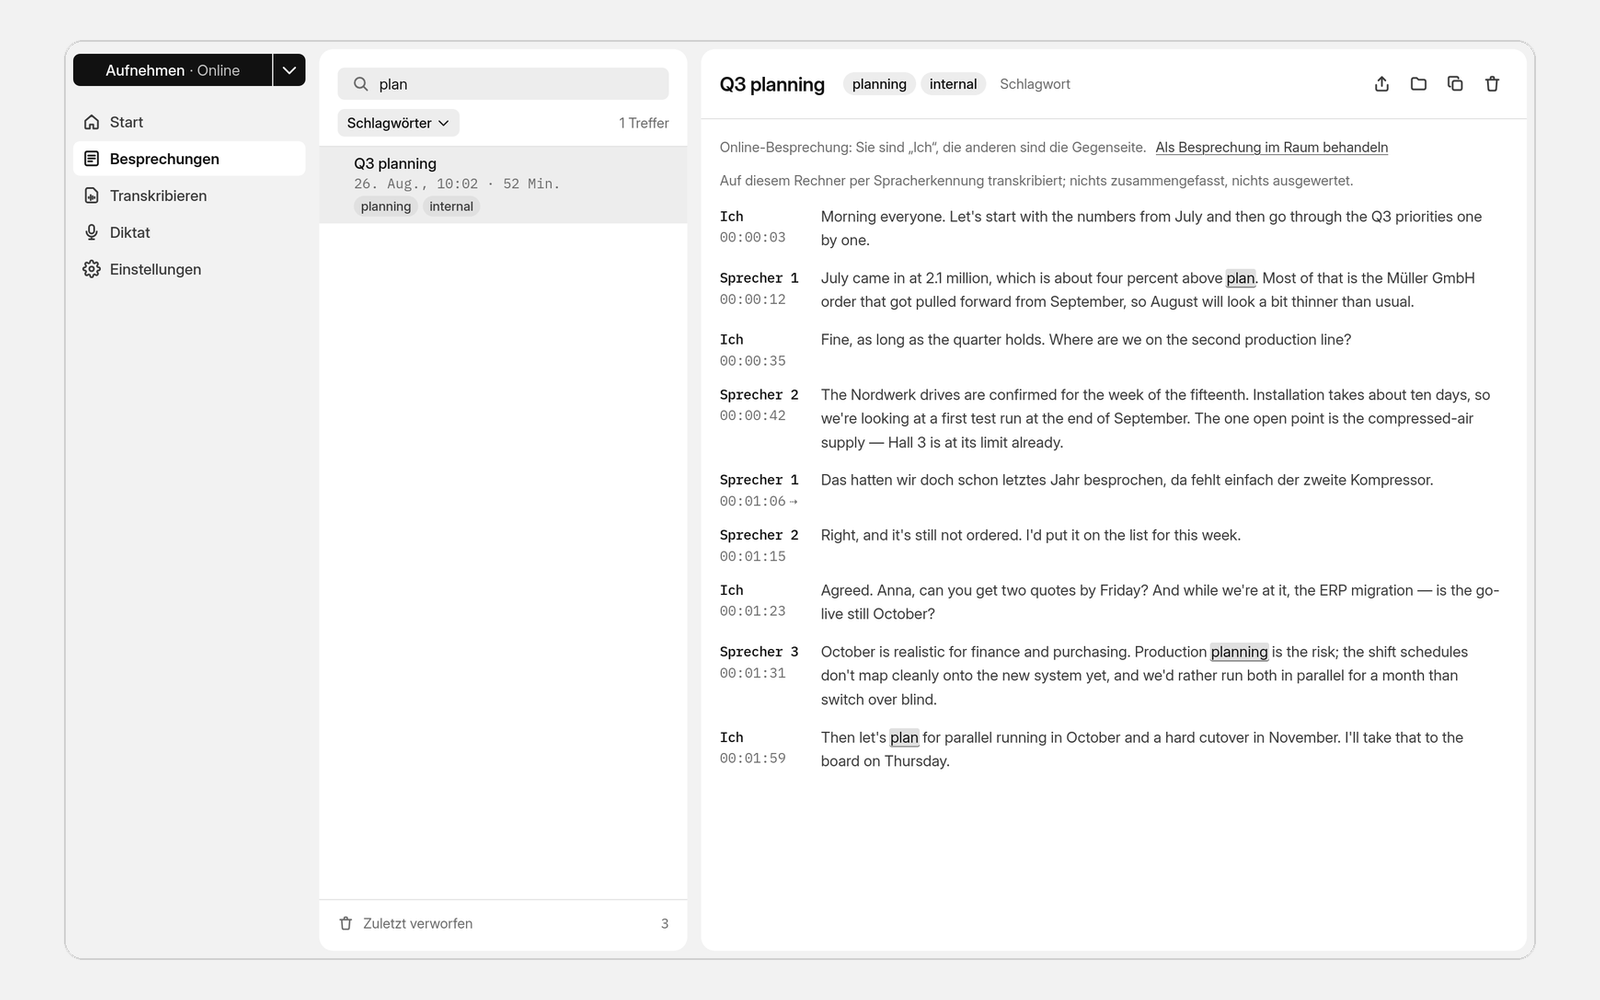Click '1 Treffer' result count
Image resolution: width=1600 pixels, height=1000 pixels.
tap(643, 123)
